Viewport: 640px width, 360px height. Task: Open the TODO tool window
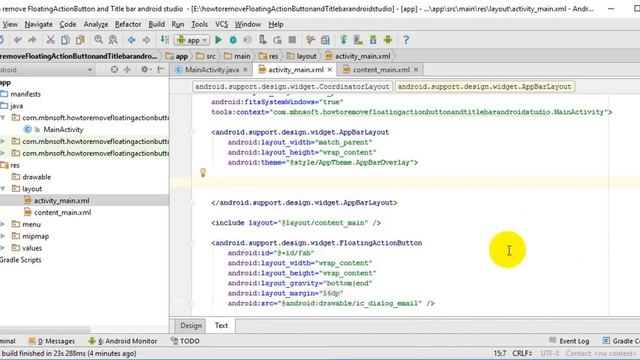[185, 341]
